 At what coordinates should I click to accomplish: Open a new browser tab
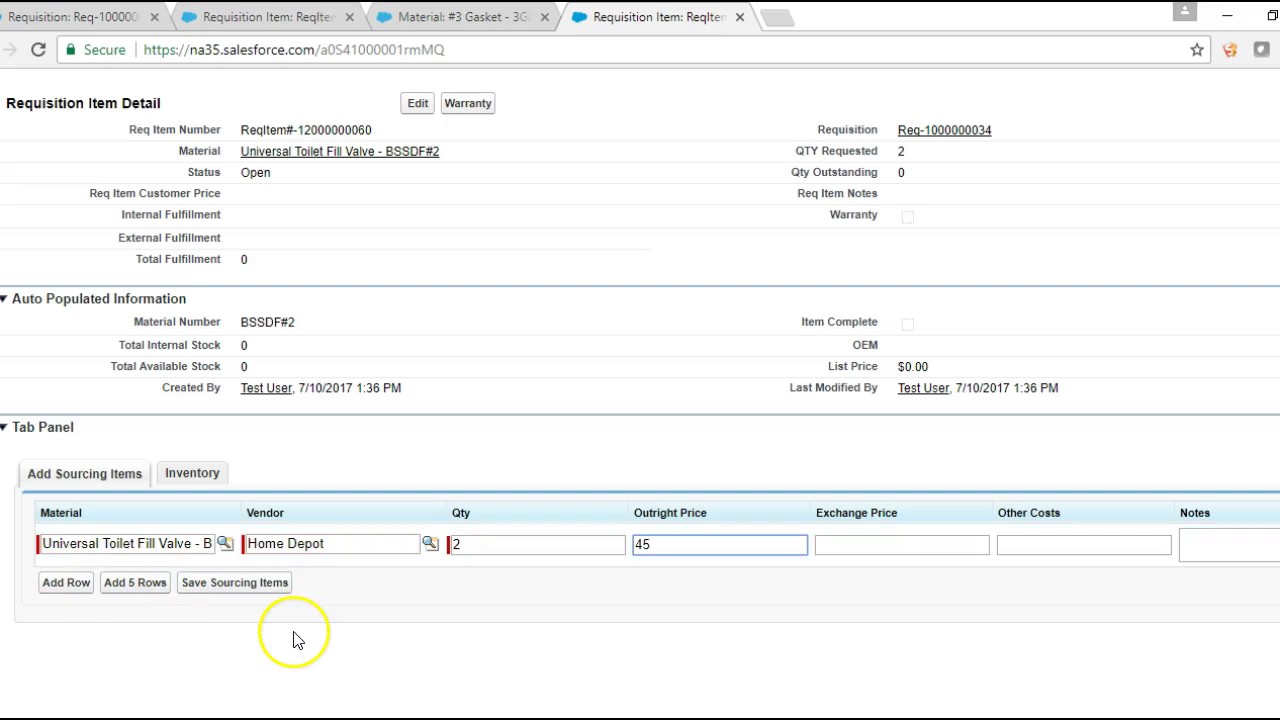tap(777, 17)
